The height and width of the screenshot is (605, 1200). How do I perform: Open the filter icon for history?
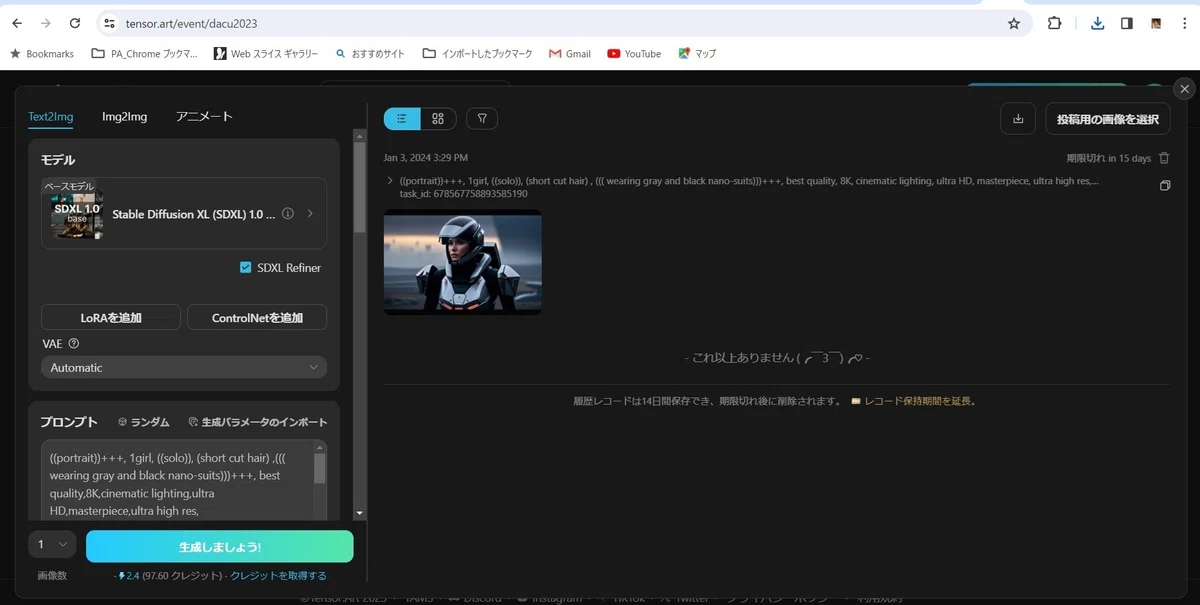pos(482,119)
